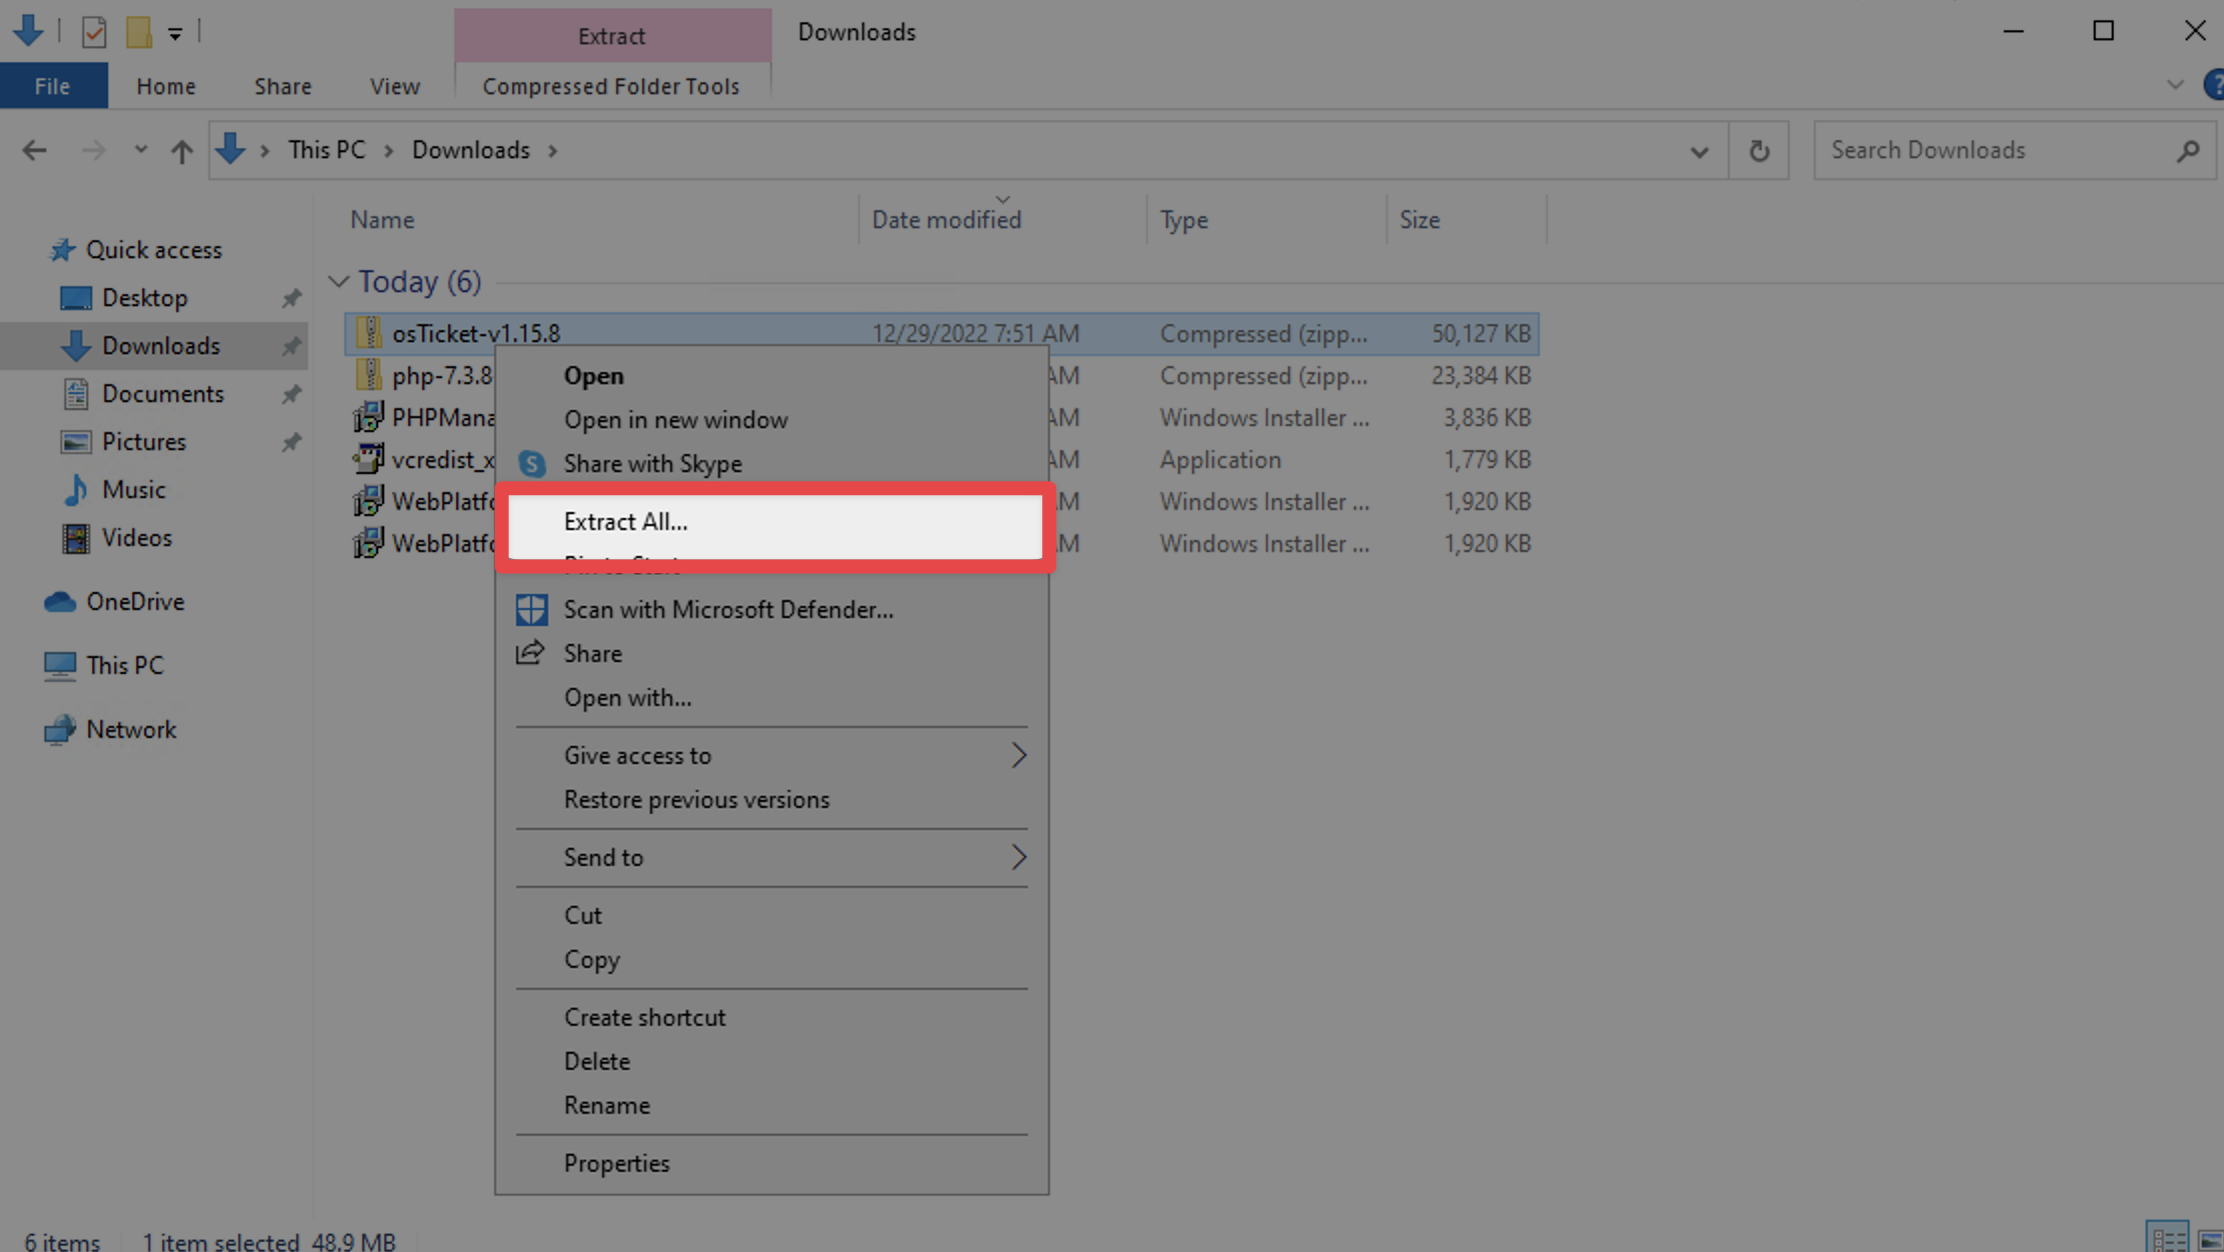The width and height of the screenshot is (2224, 1252).
Task: Click the Share with Skype icon
Action: pyautogui.click(x=531, y=464)
